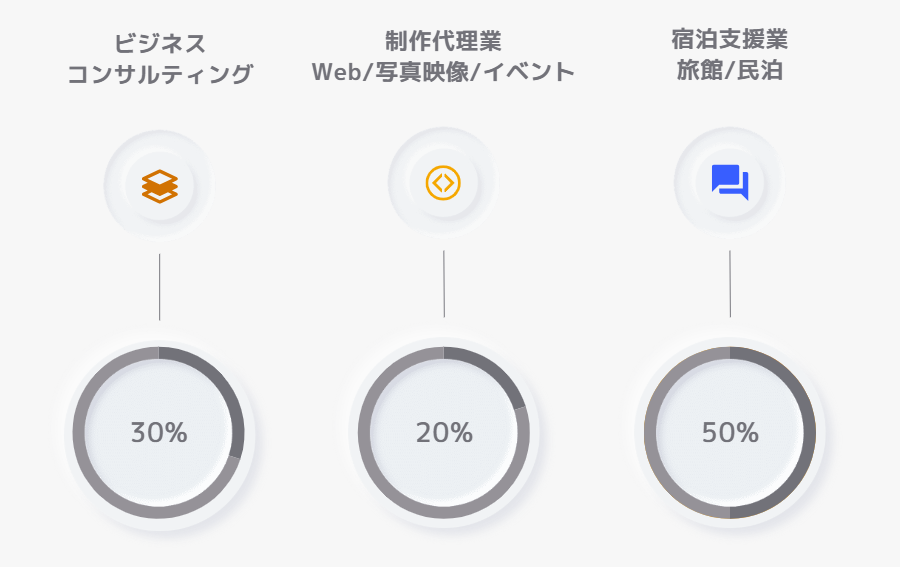Click the 50% percentage label
The image size is (900, 567).
tap(730, 433)
